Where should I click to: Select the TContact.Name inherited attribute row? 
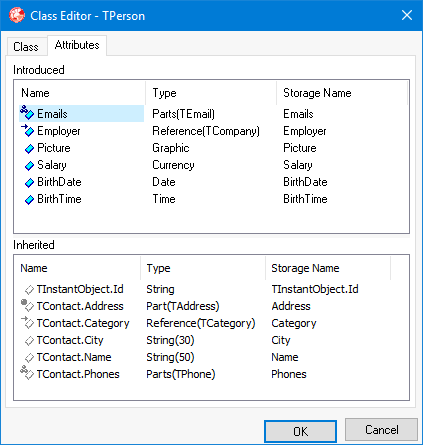(211, 357)
